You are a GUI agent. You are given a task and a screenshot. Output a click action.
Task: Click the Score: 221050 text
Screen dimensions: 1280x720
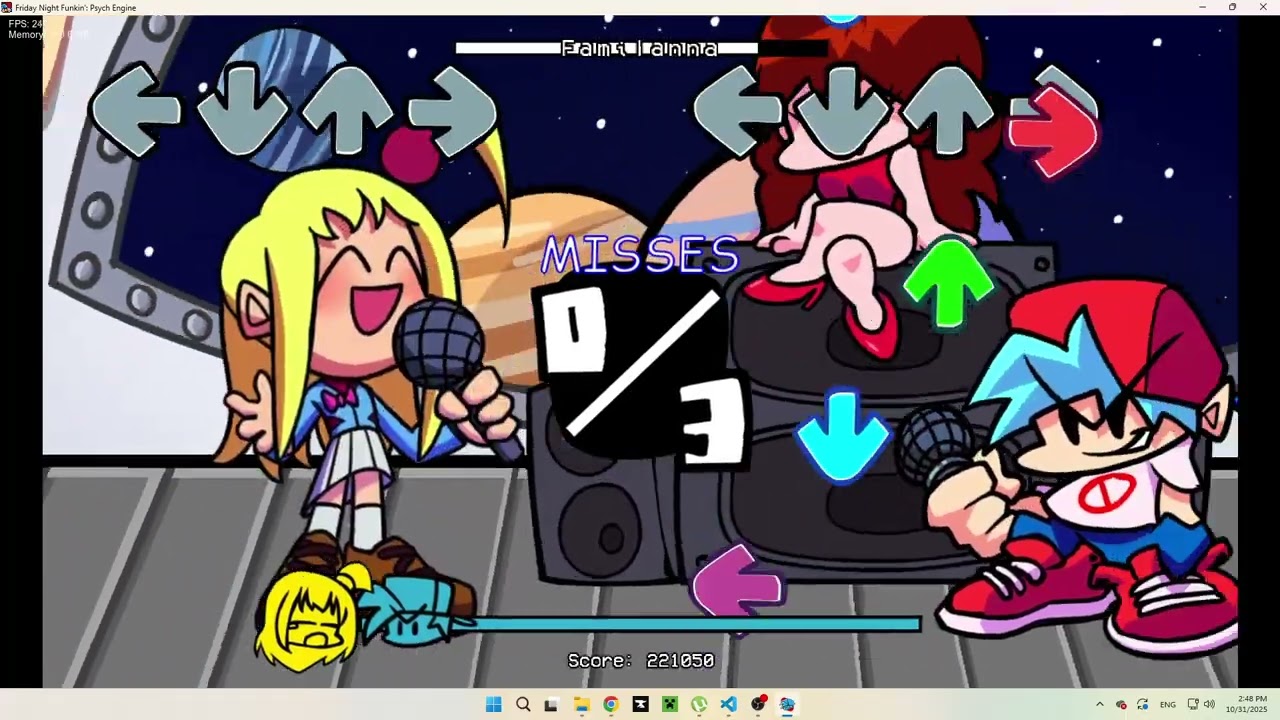[x=641, y=660]
